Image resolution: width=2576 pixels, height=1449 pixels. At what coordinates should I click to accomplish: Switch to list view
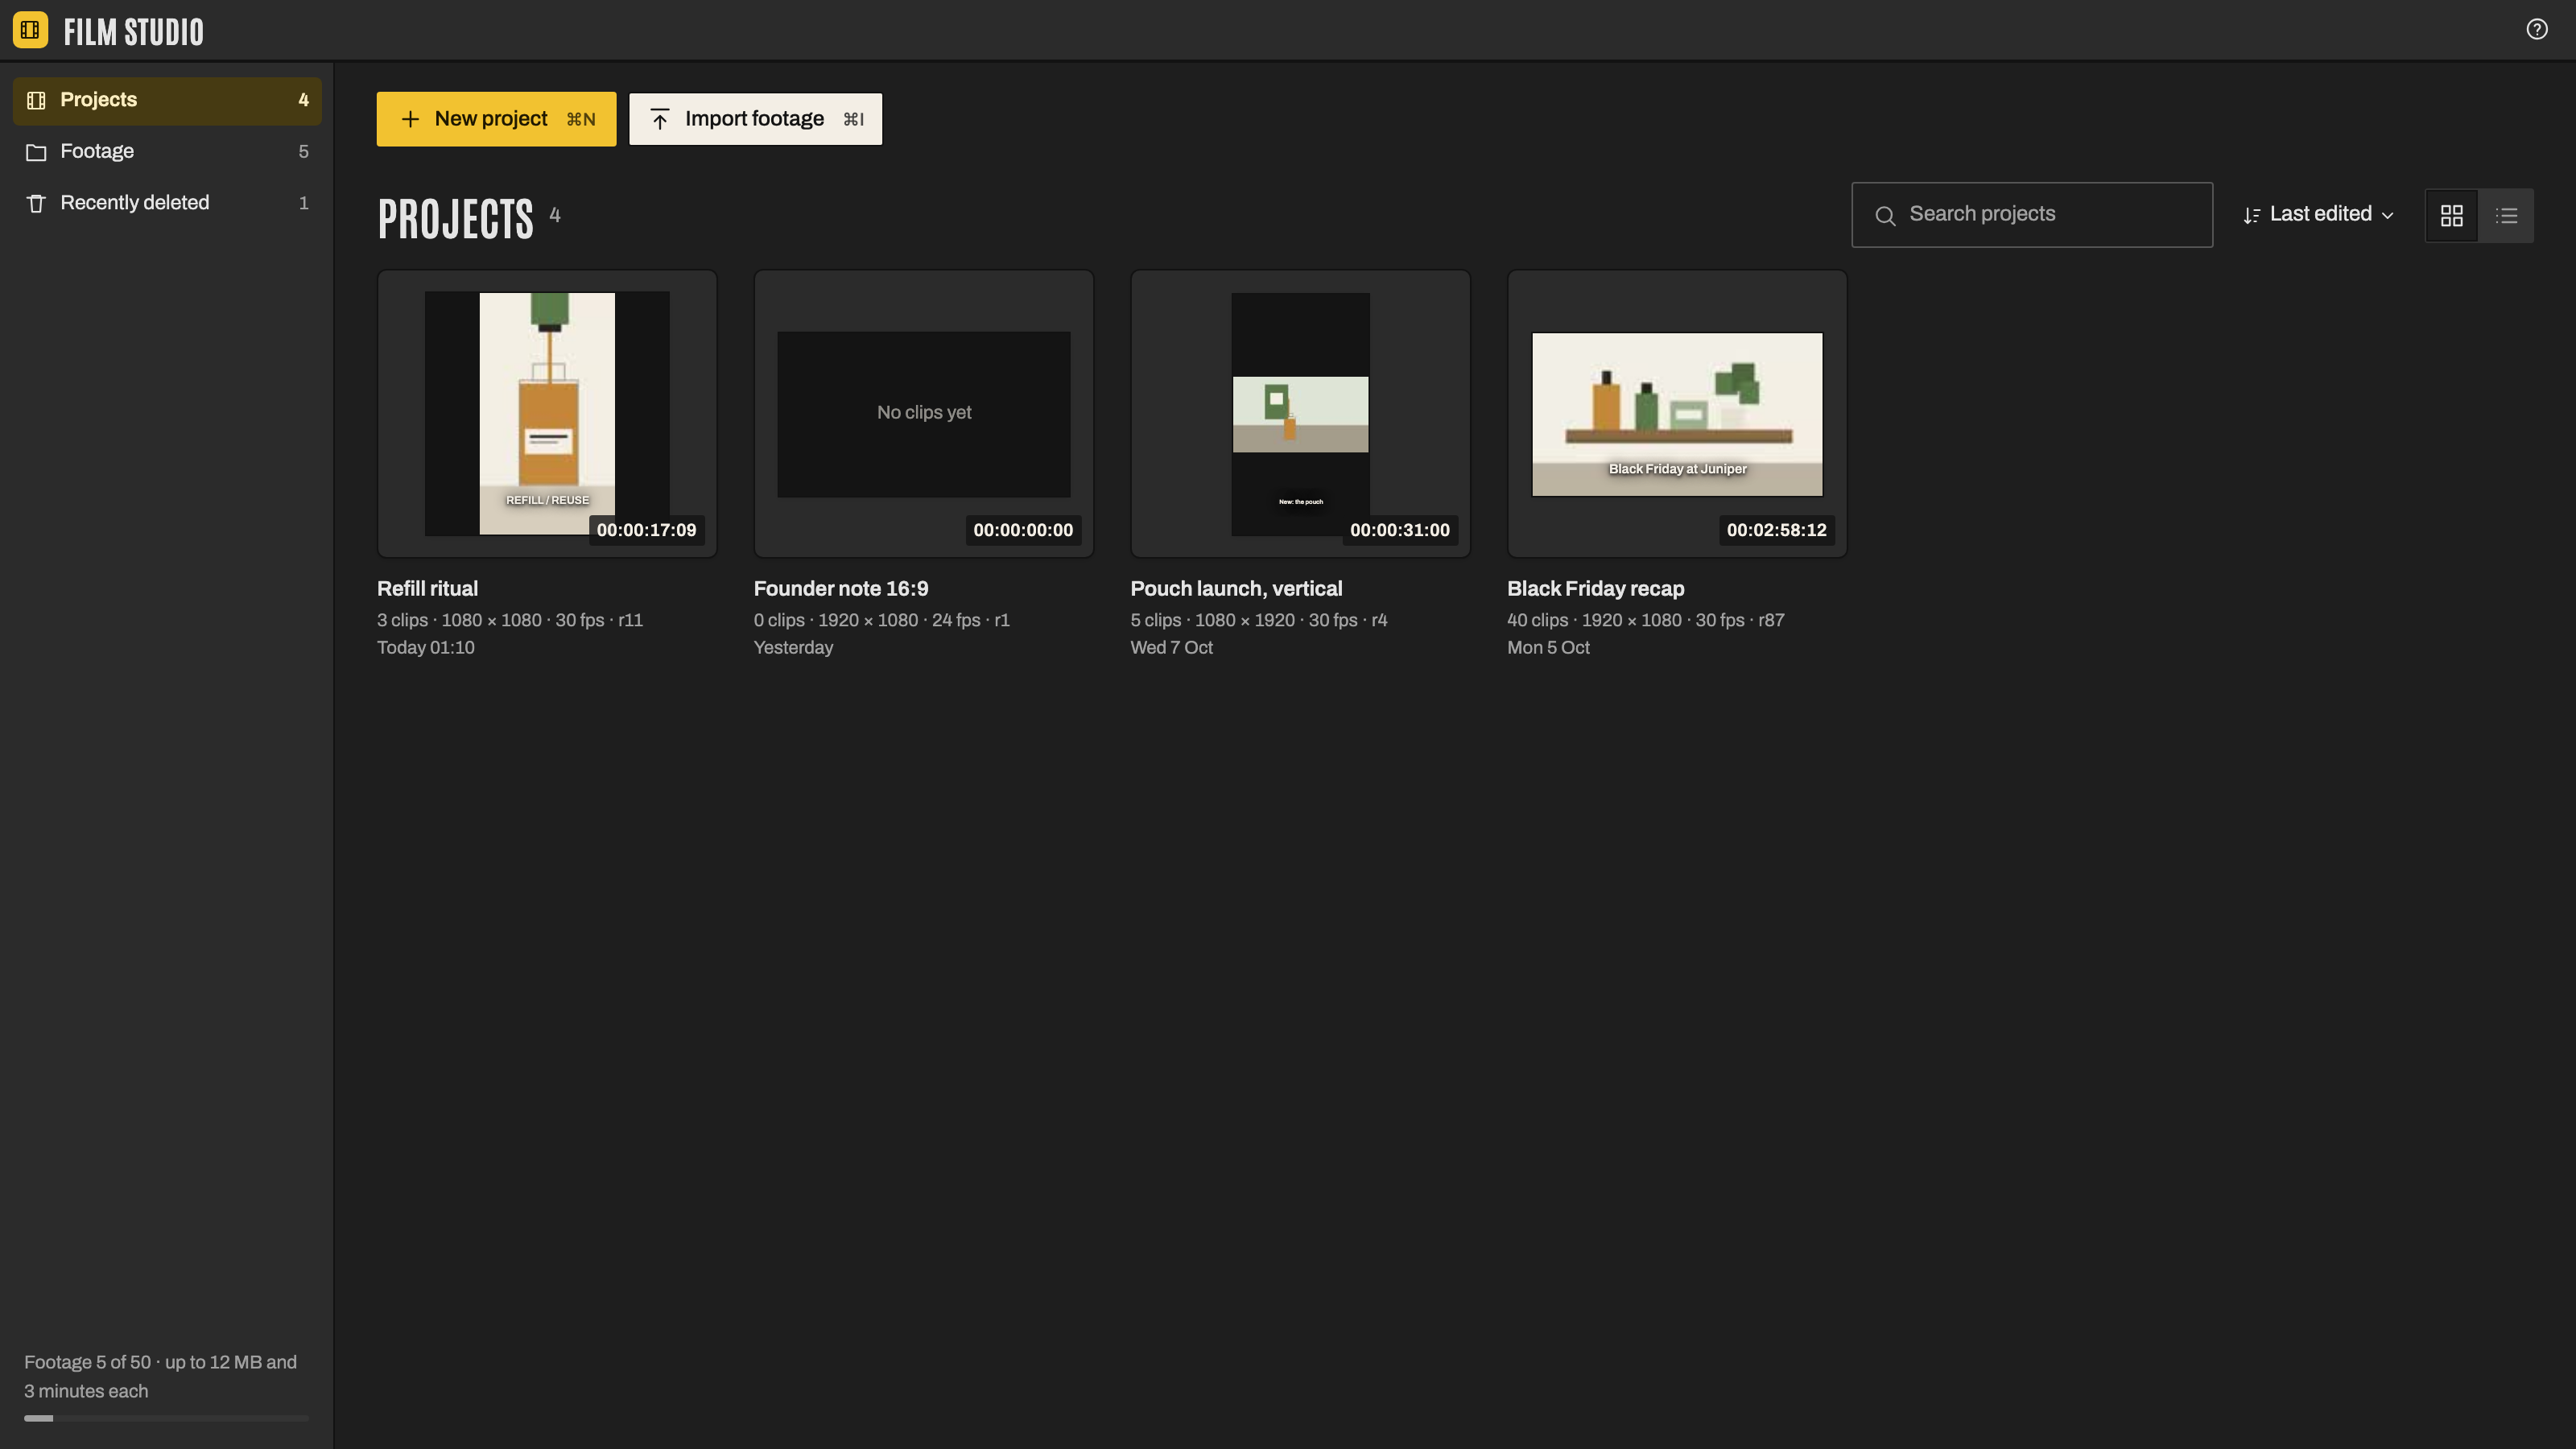2506,215
